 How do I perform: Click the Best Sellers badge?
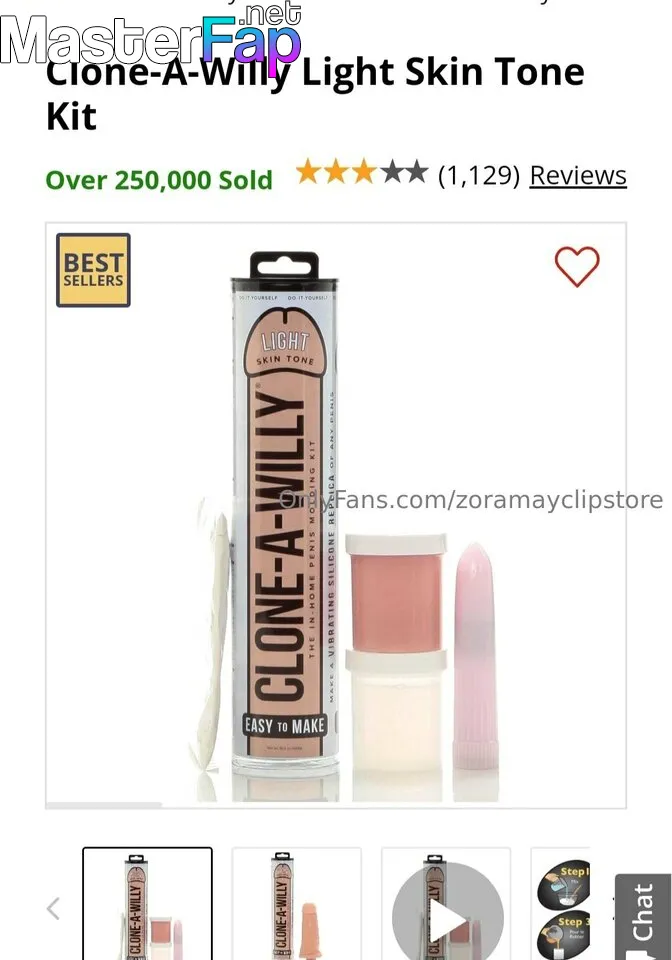93,270
